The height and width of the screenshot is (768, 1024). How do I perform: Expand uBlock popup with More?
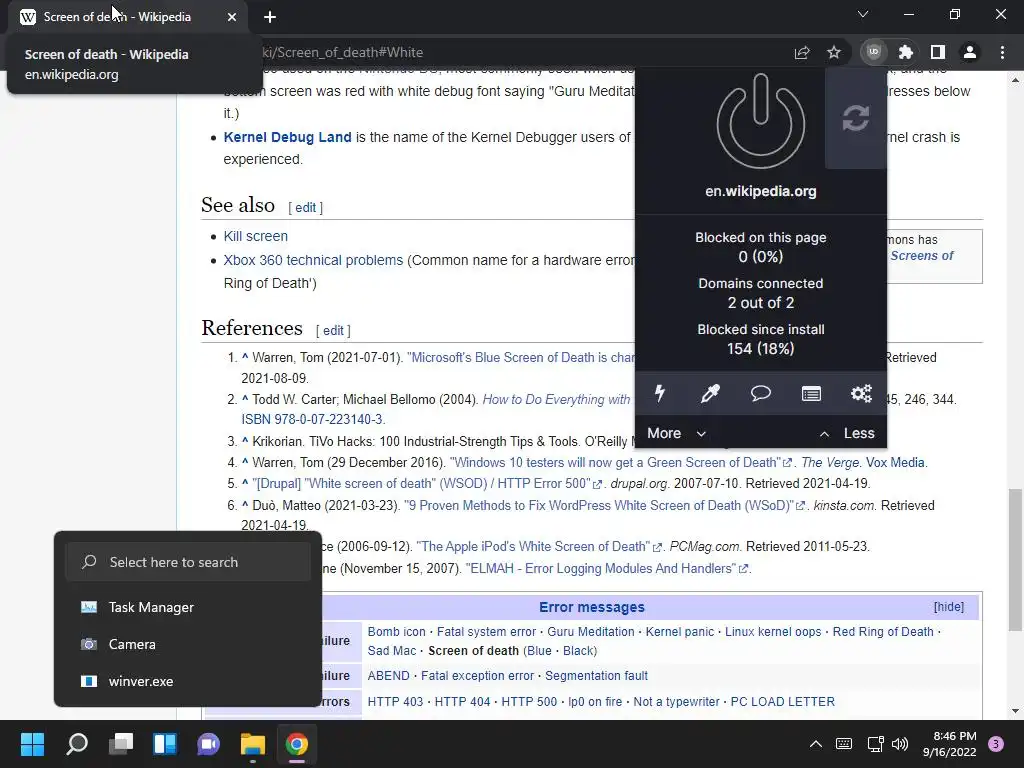[676, 433]
